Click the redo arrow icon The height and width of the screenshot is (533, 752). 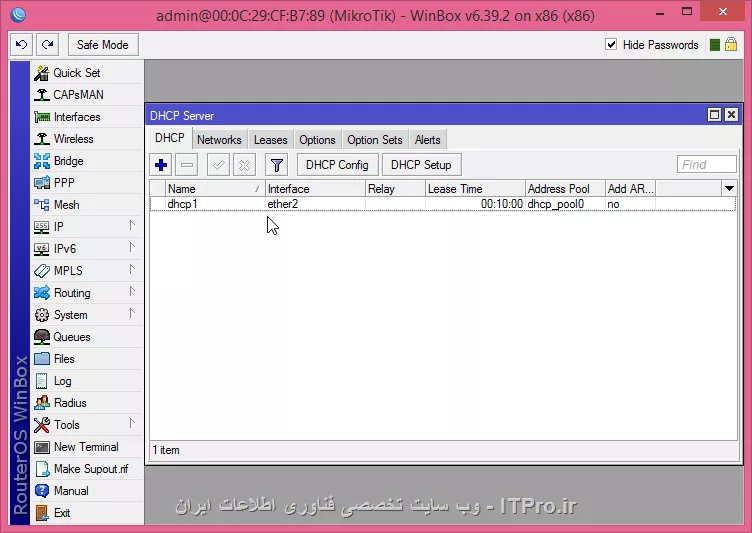47,44
